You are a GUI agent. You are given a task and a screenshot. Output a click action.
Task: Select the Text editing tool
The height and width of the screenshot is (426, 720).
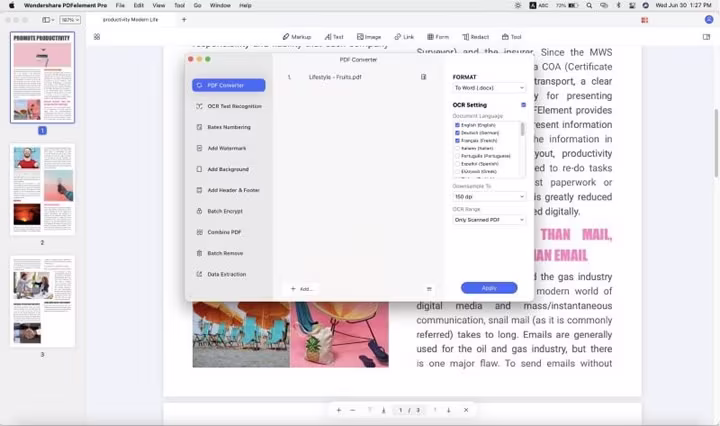pyautogui.click(x=334, y=37)
